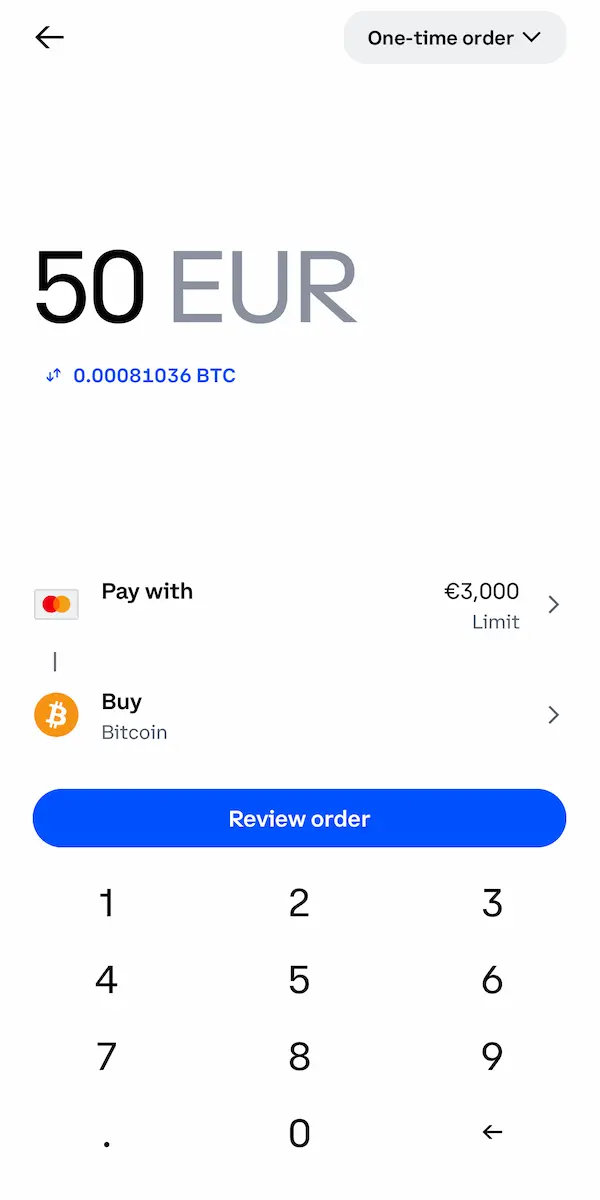Tap the 0.00081036 BTC conversion link
Image resolution: width=600 pixels, height=1200 pixels.
(x=154, y=376)
